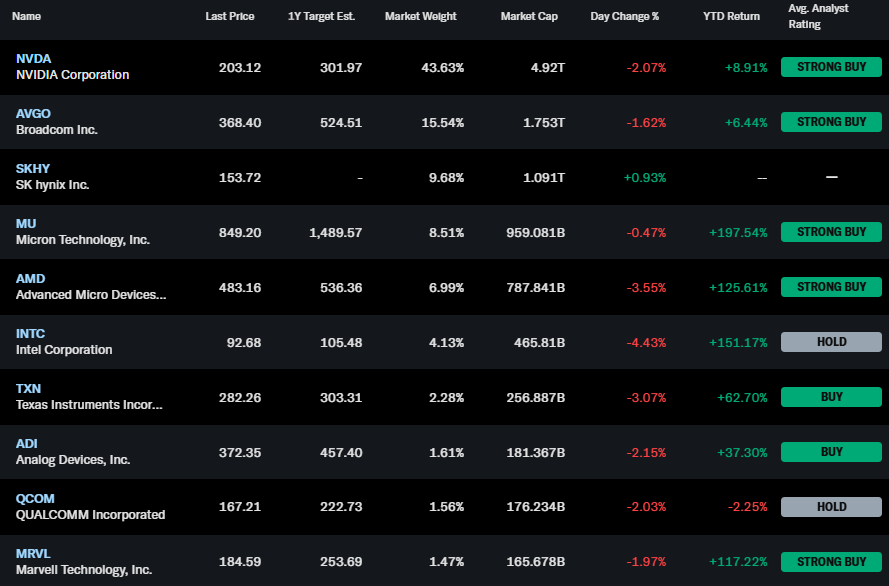Click Marvell's STRONG BUY rating badge
This screenshot has height=586, width=889.
831,562
